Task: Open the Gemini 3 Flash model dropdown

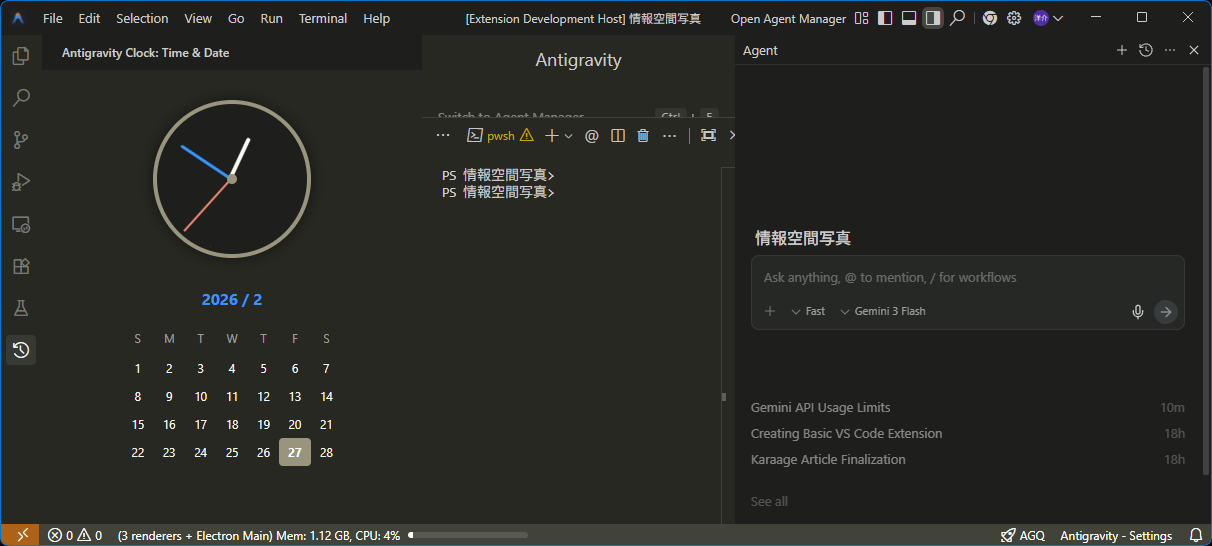Action: tap(883, 312)
